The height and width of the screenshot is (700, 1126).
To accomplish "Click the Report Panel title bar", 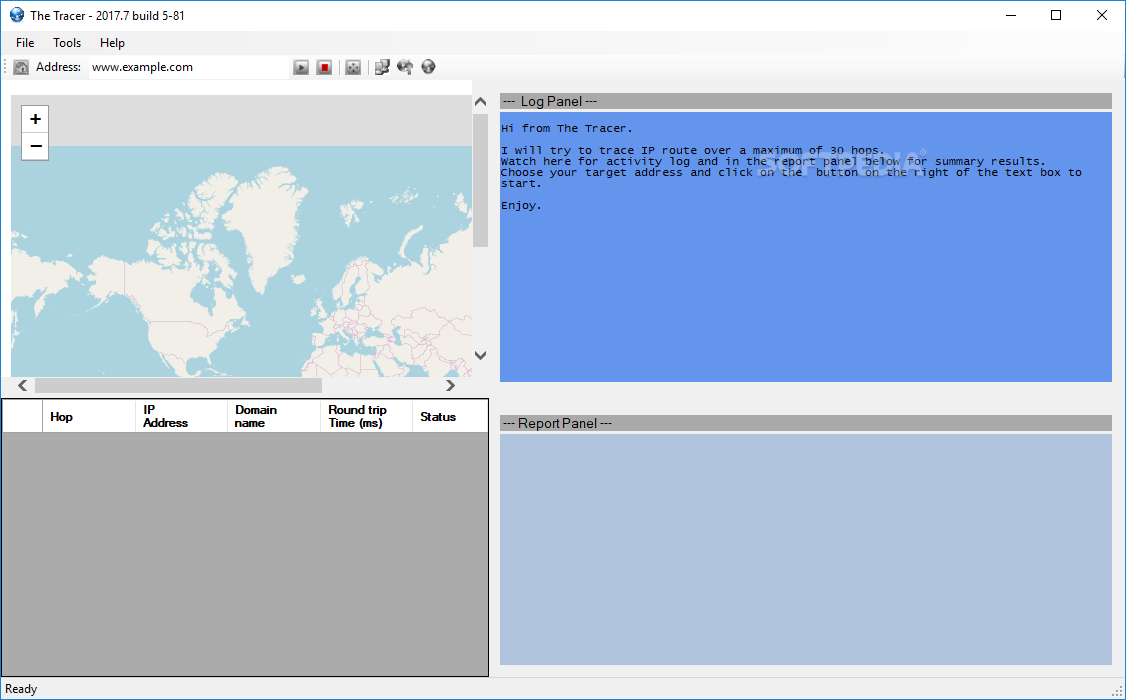I will pos(806,424).
